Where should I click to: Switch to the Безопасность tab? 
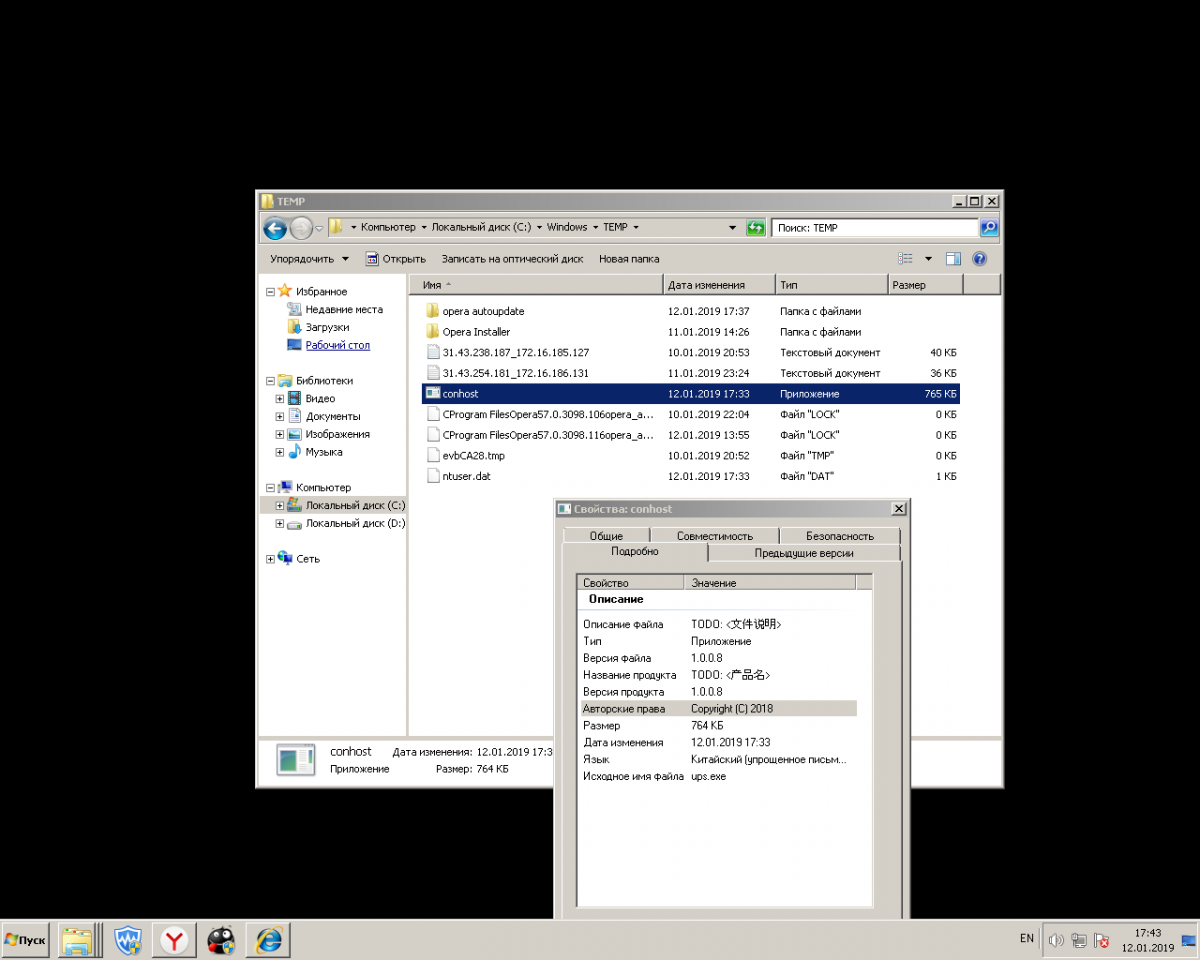click(839, 536)
